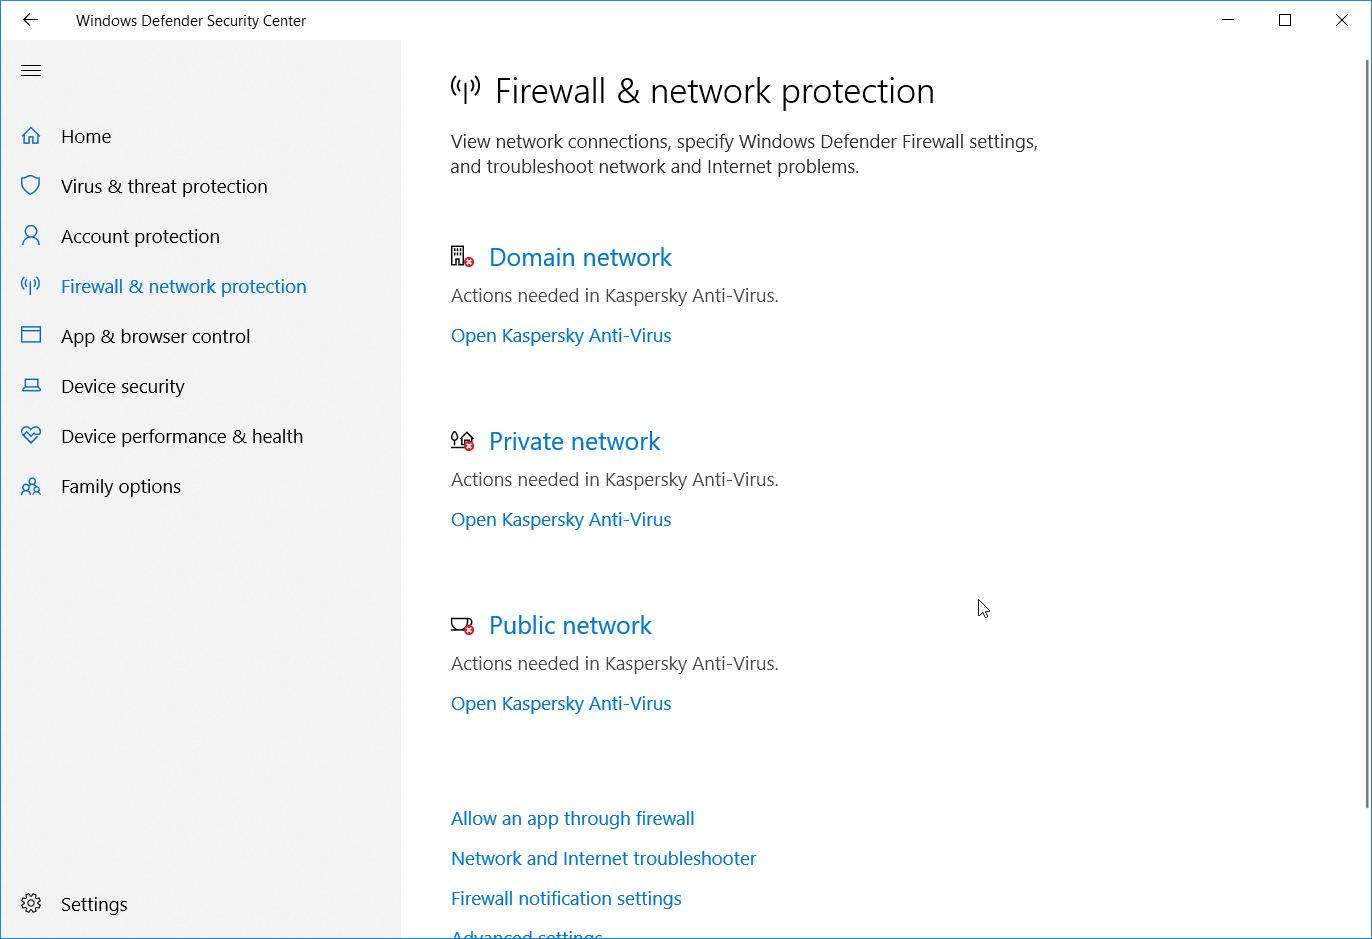Select Firewall & network protection menu item

[x=183, y=286]
